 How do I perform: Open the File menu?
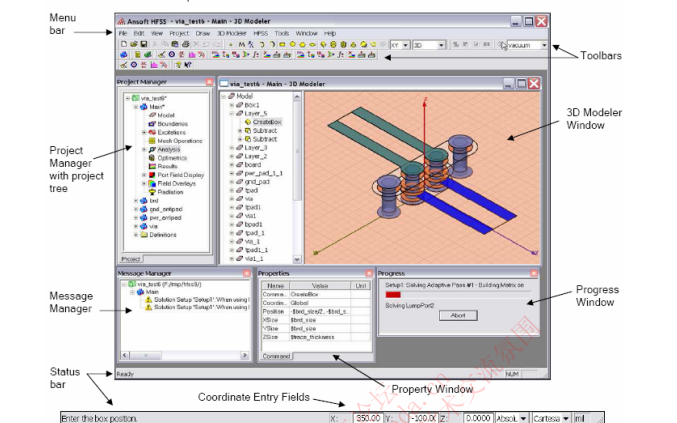tap(123, 33)
